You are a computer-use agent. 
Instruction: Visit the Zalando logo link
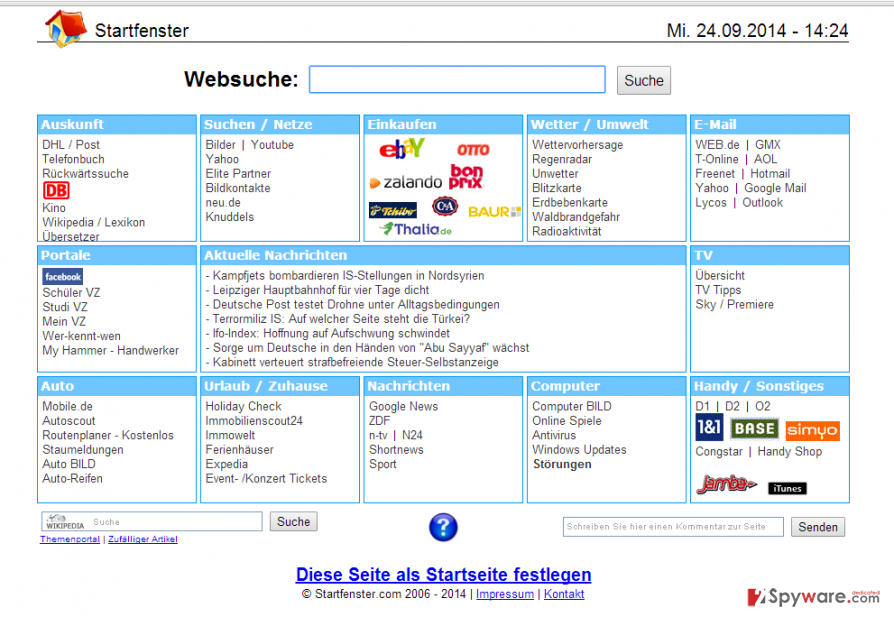click(x=405, y=182)
